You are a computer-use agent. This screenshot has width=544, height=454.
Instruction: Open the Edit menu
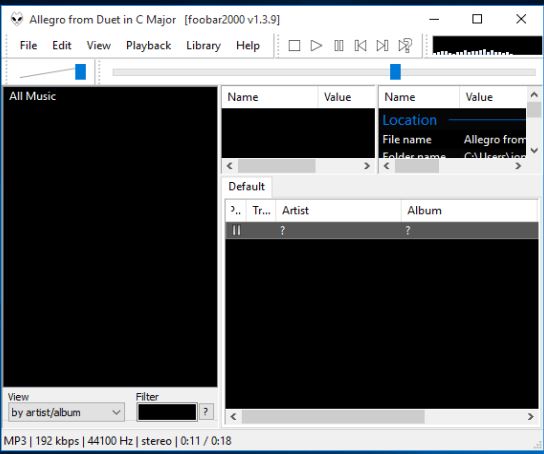pyautogui.click(x=62, y=45)
